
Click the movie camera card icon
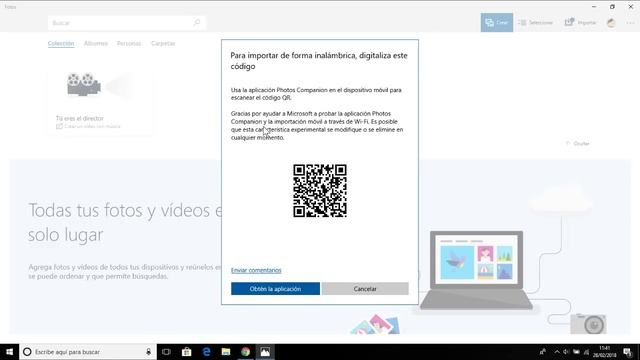pos(84,84)
